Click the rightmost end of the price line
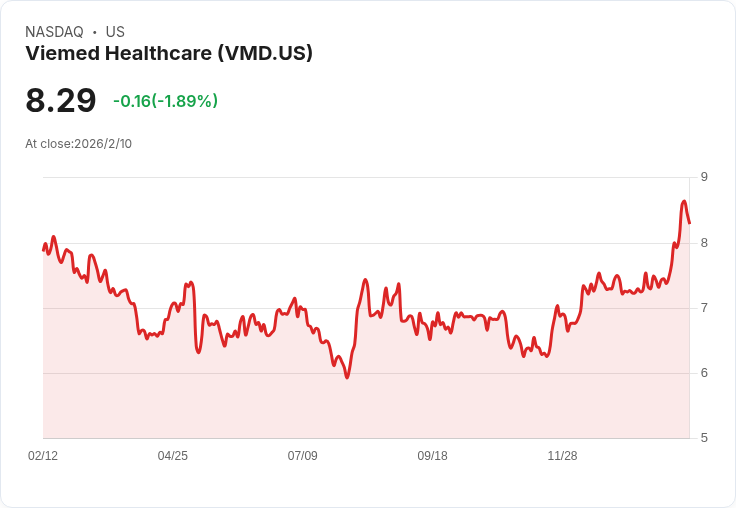The width and height of the screenshot is (736, 508). (689, 223)
